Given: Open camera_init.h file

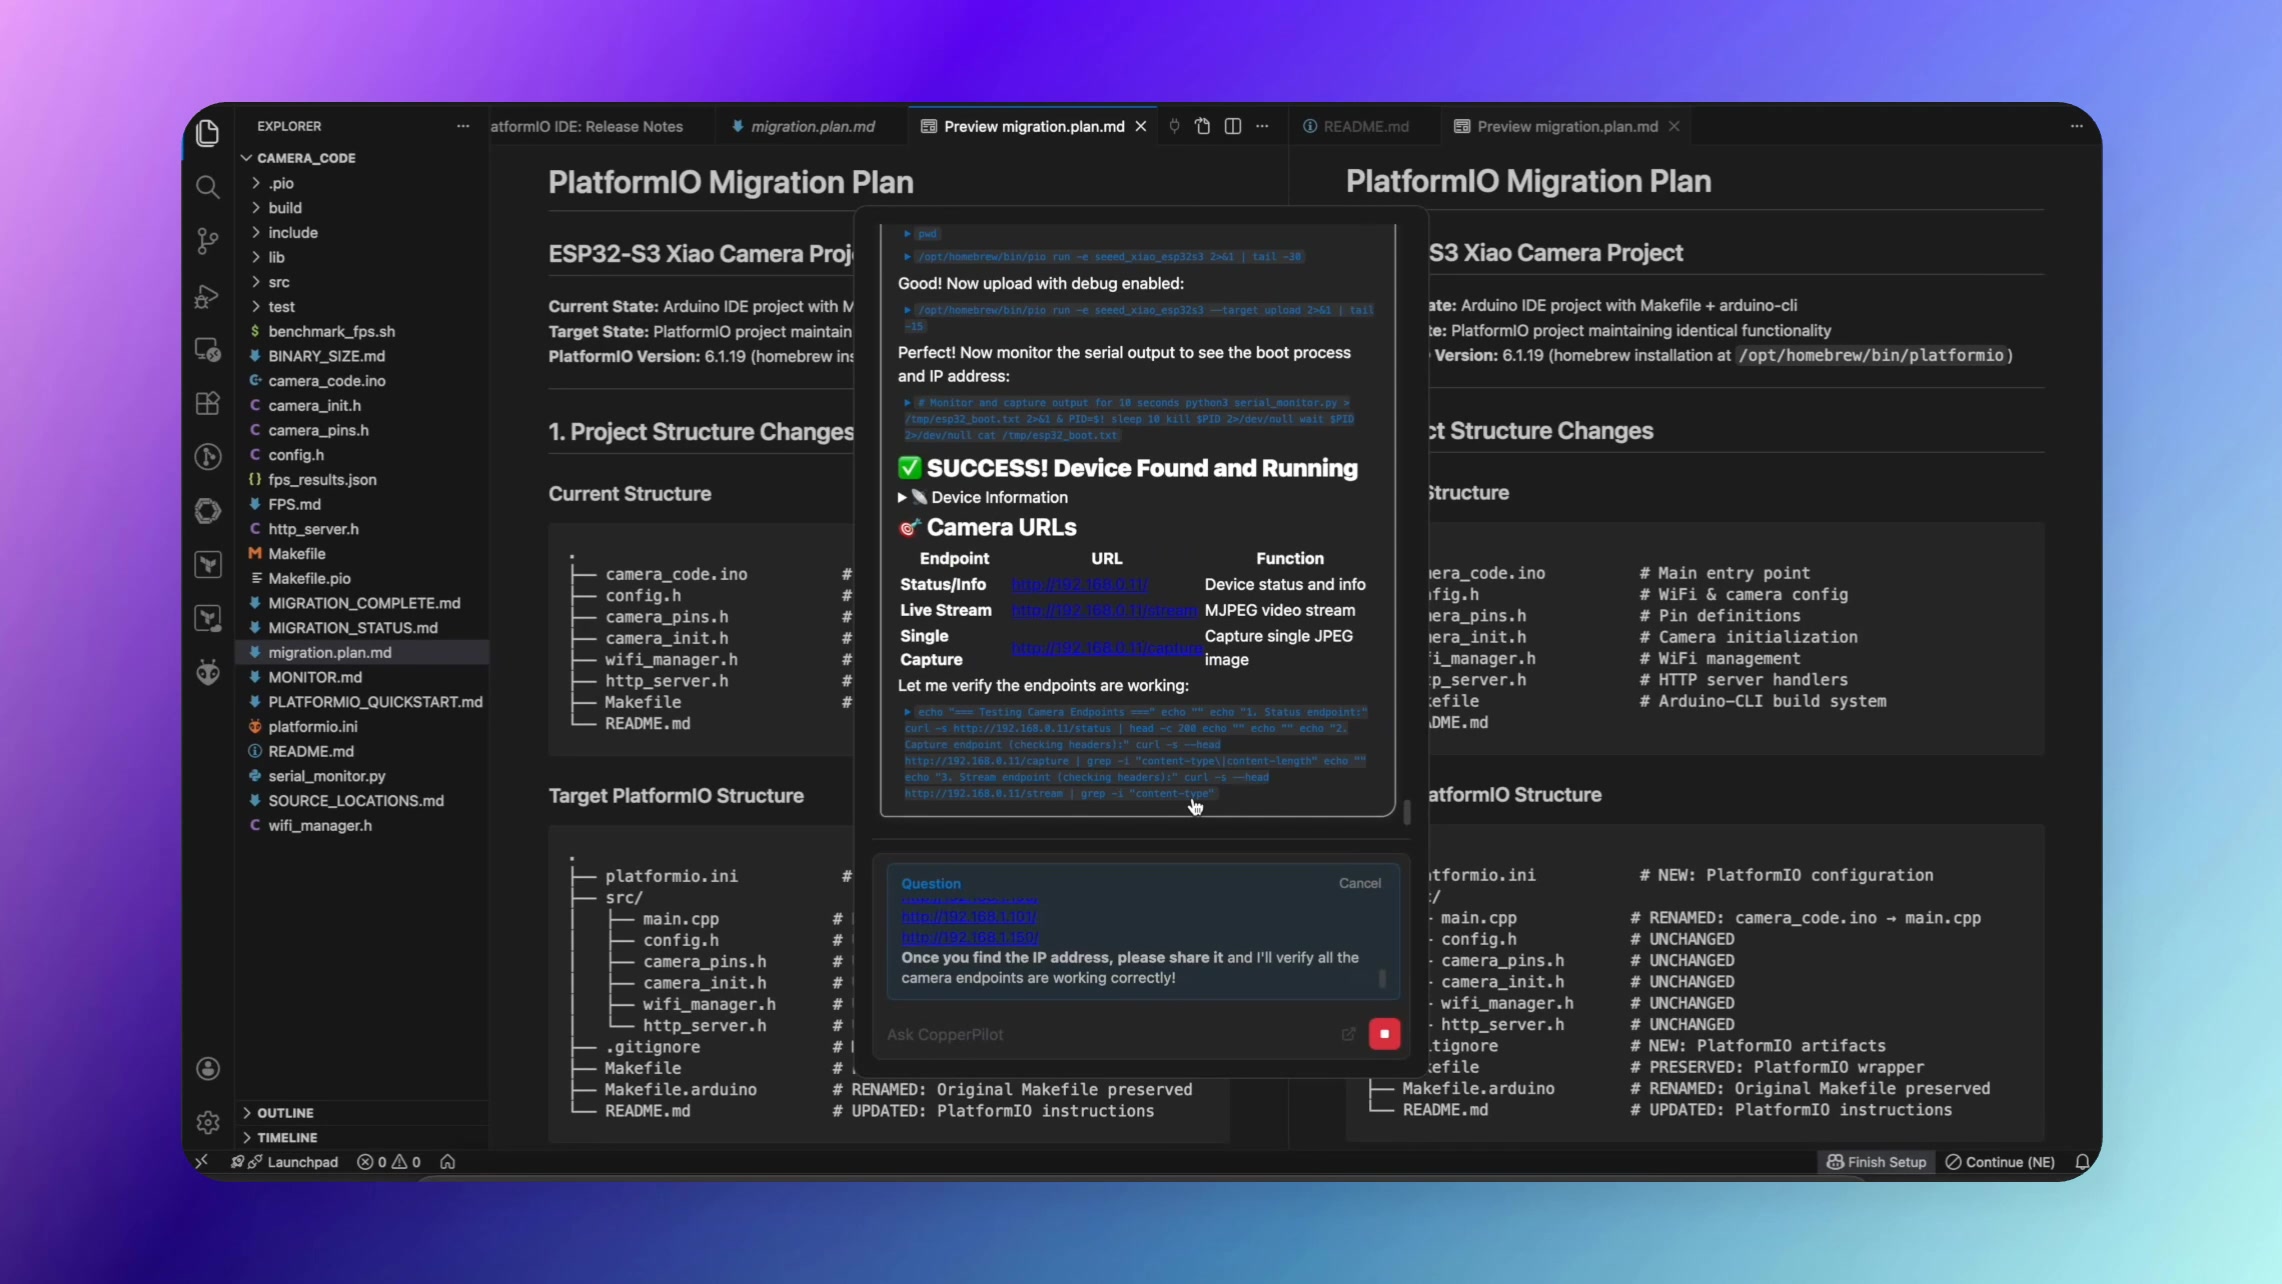Looking at the screenshot, I should tap(362, 405).
